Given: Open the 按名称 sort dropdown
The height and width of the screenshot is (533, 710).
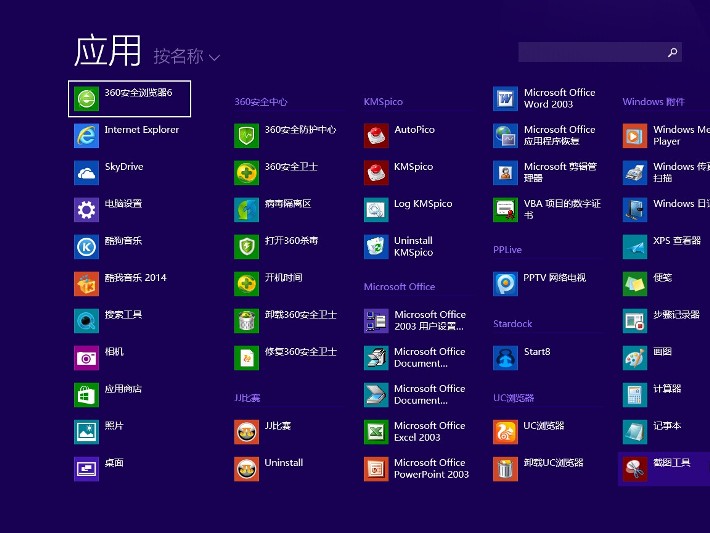Looking at the screenshot, I should tap(187, 57).
